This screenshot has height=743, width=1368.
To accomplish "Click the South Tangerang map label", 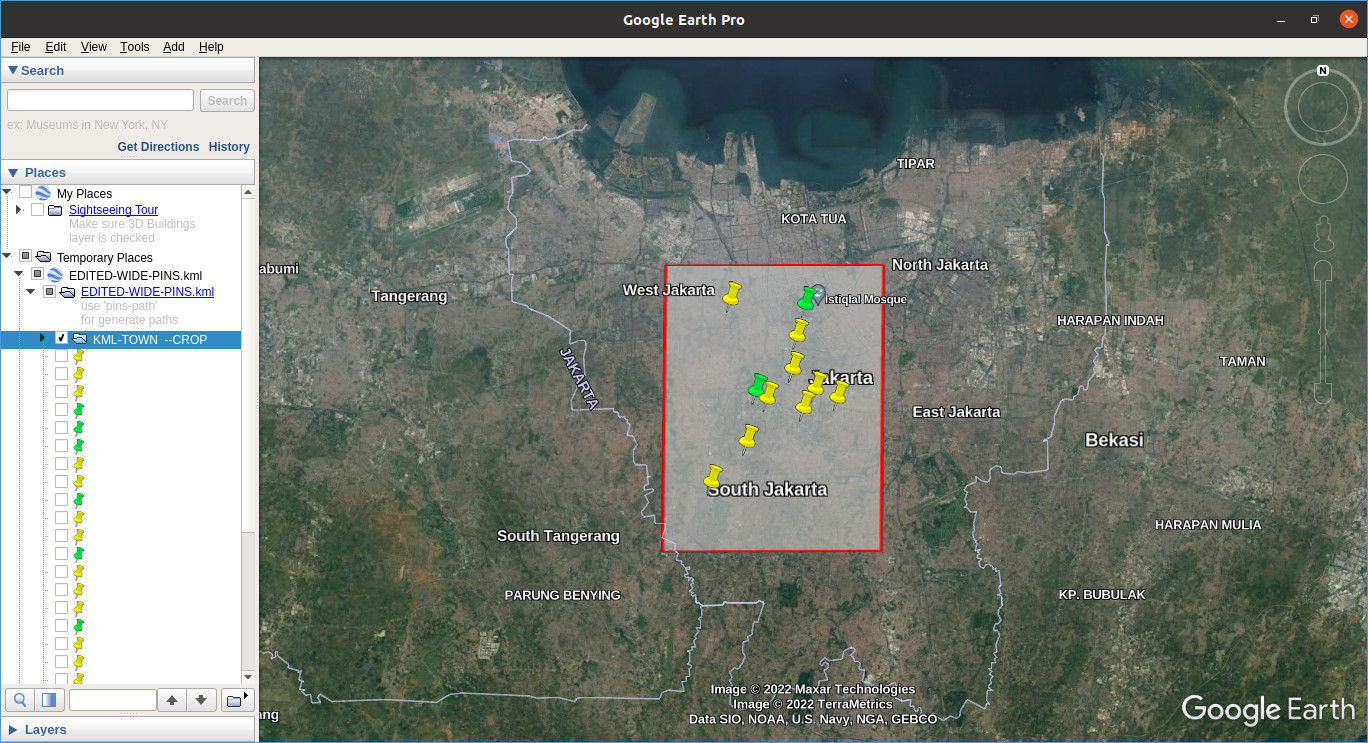I will [558, 536].
